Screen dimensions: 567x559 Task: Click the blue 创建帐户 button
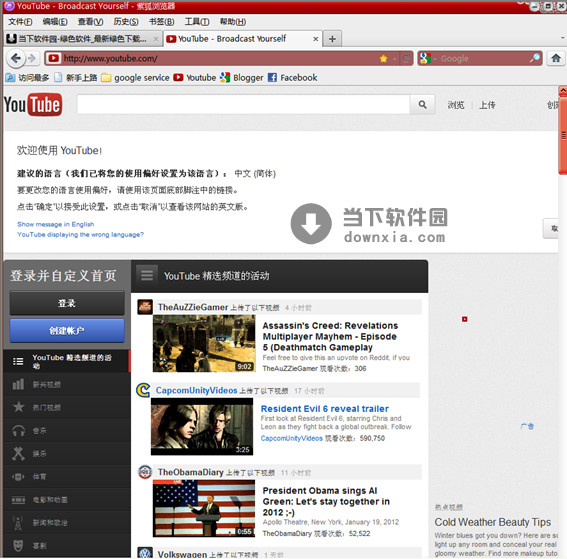click(x=67, y=330)
